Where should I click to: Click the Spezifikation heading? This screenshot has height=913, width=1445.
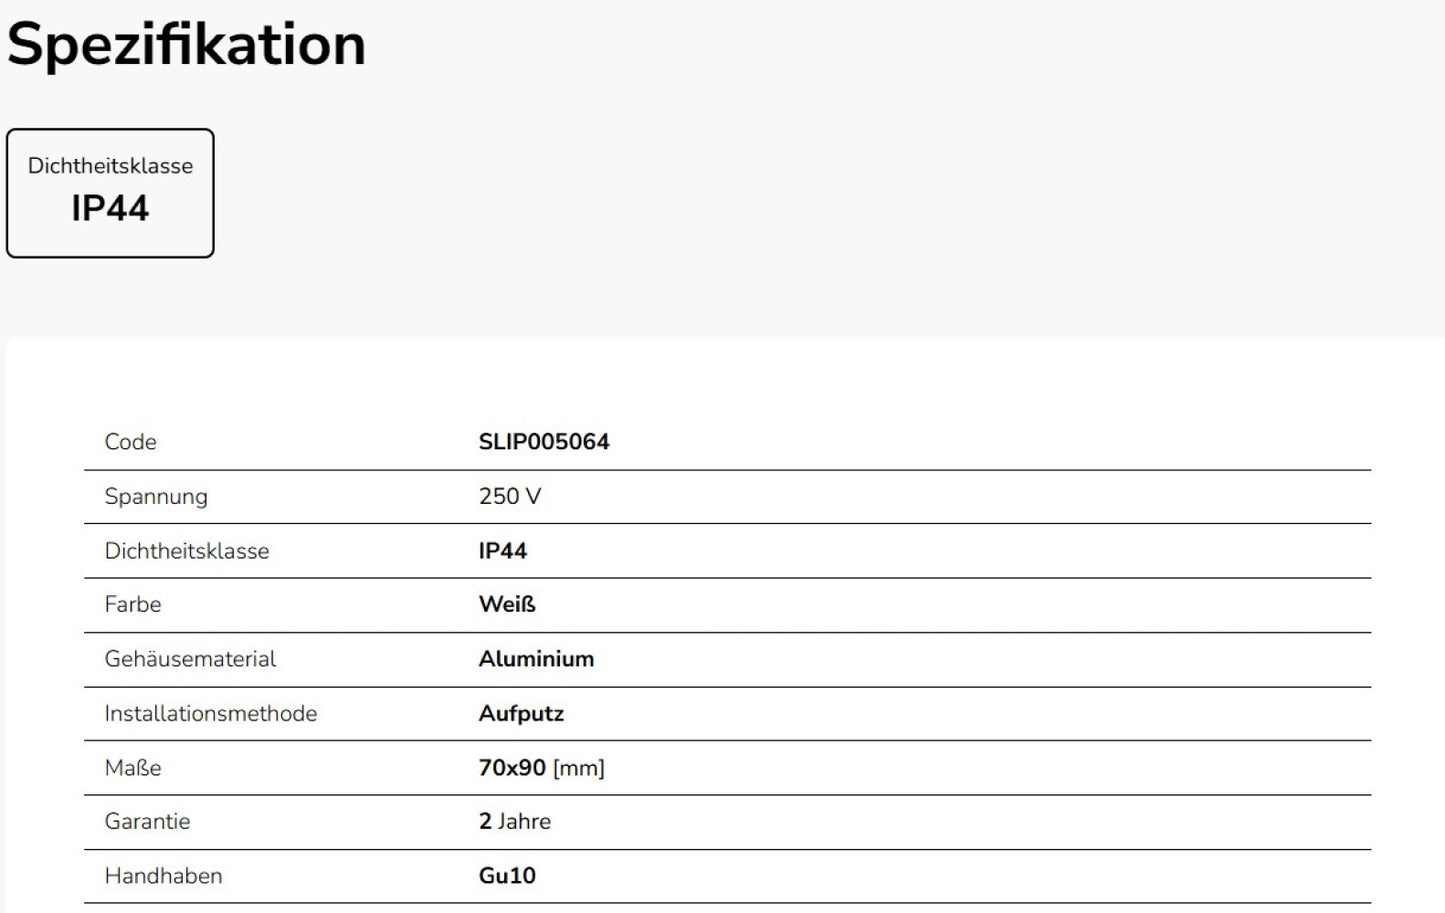pos(186,45)
